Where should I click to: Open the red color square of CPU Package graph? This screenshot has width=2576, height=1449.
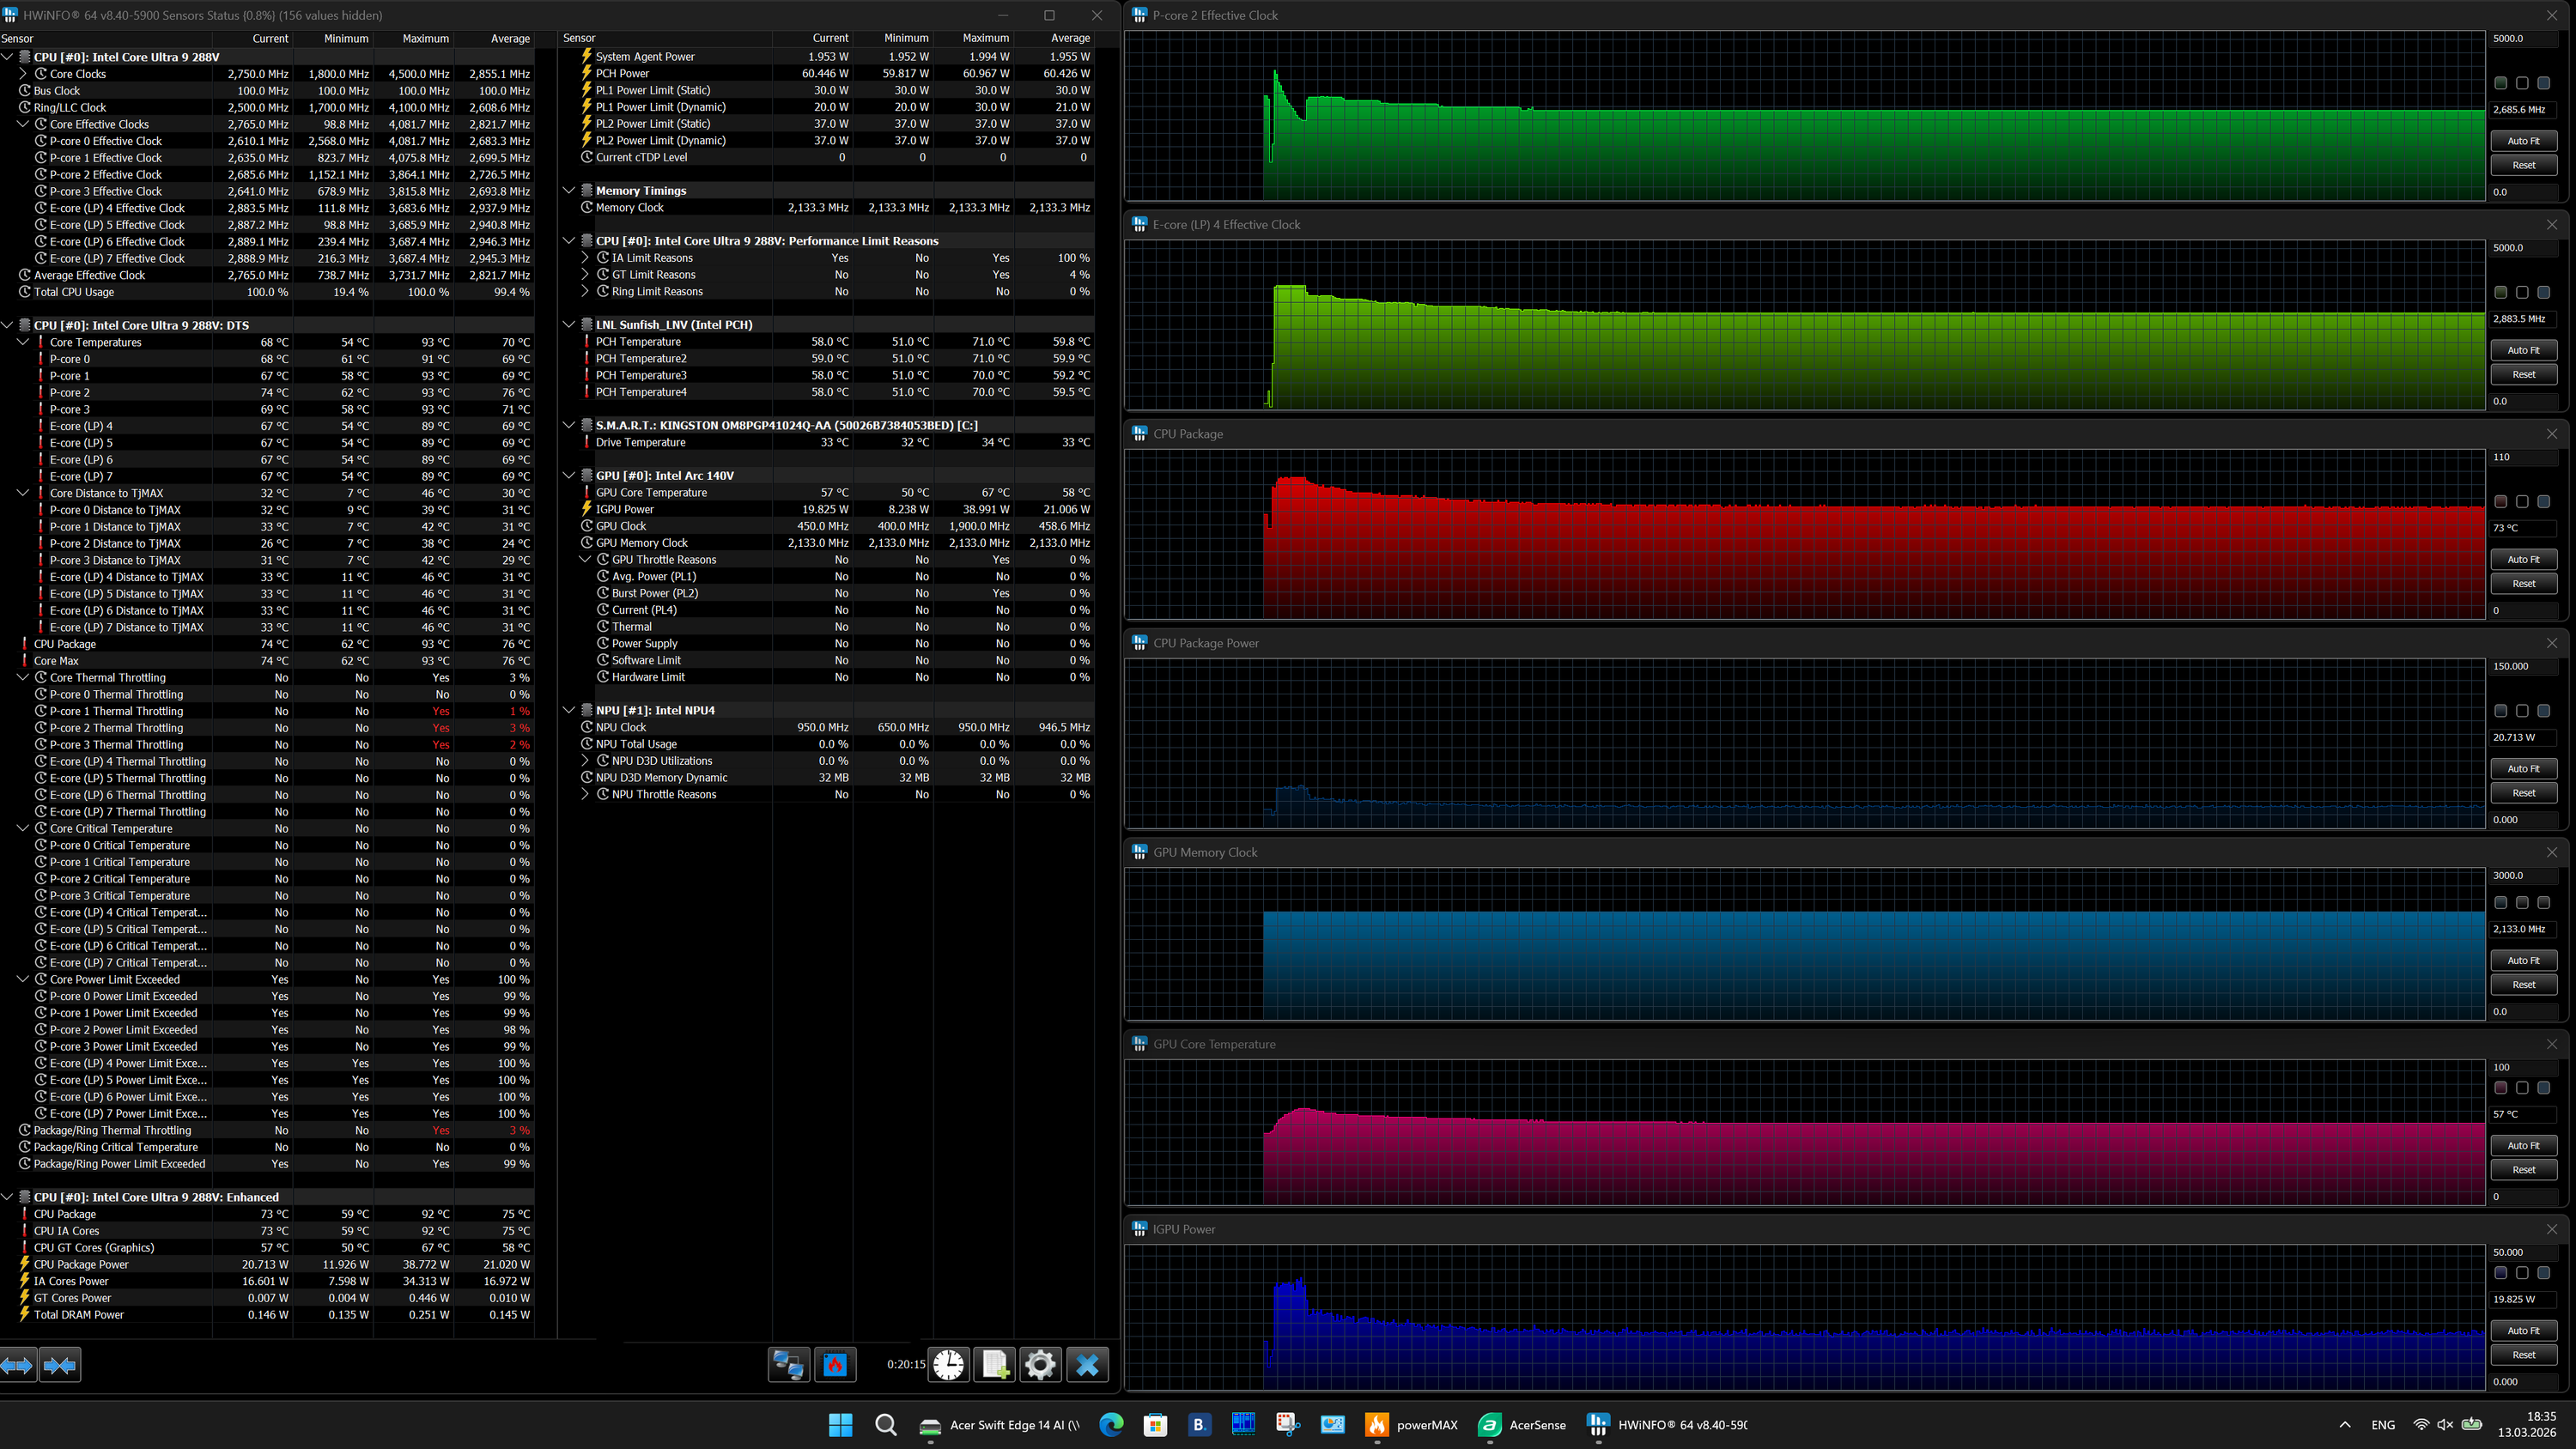[2500, 501]
